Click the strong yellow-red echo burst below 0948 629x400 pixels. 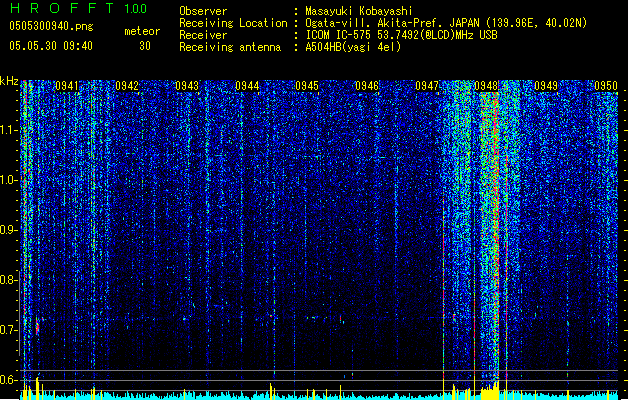(x=490, y=237)
